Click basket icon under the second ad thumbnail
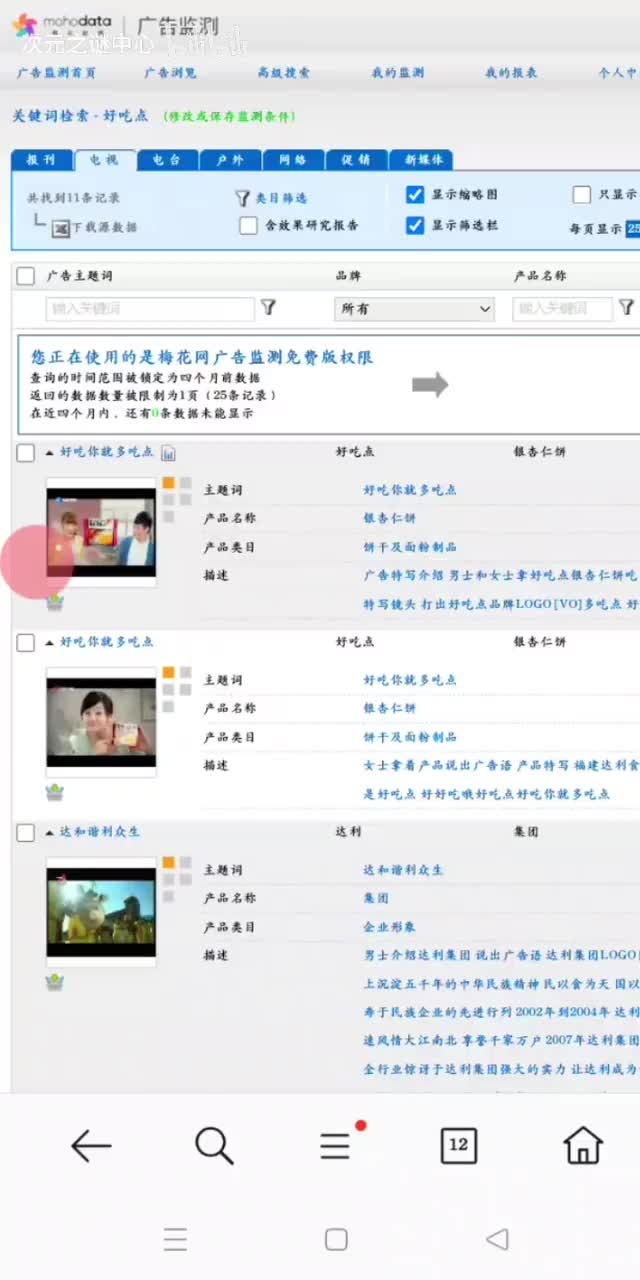 click(55, 792)
